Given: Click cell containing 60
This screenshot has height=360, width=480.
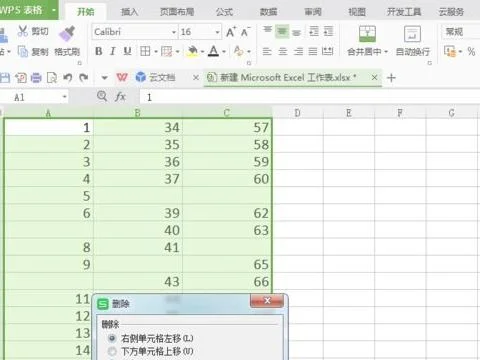Looking at the screenshot, I should point(227,179).
